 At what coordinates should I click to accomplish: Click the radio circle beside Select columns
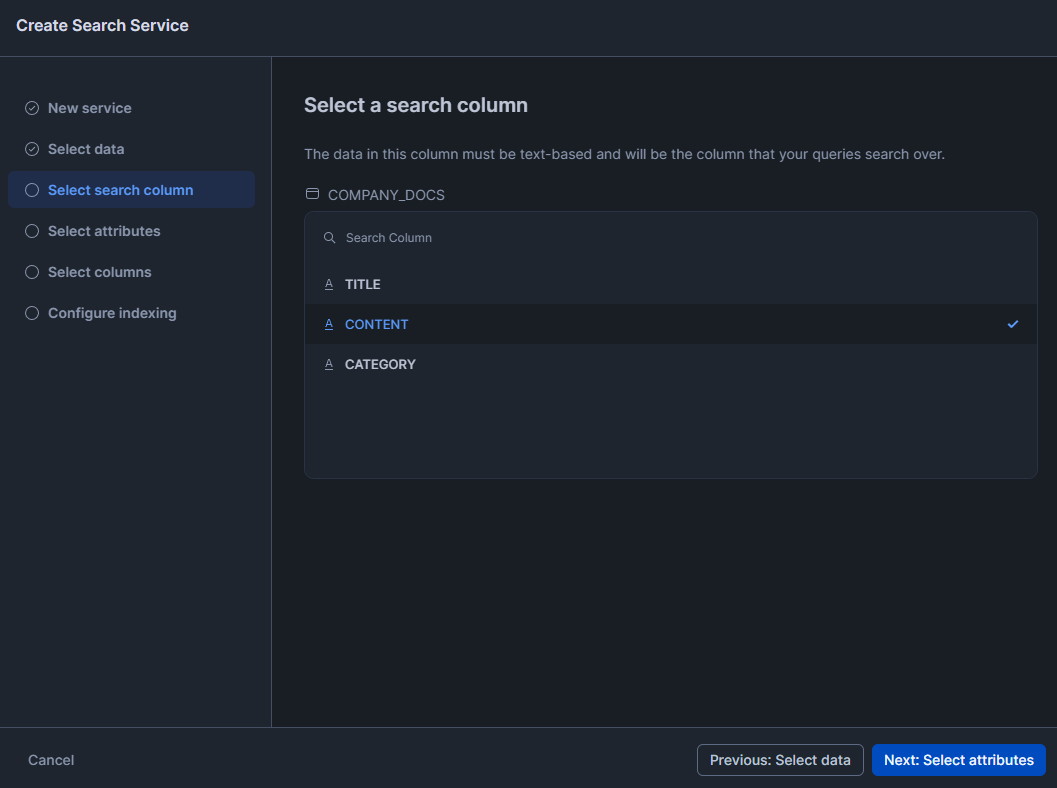(30, 271)
